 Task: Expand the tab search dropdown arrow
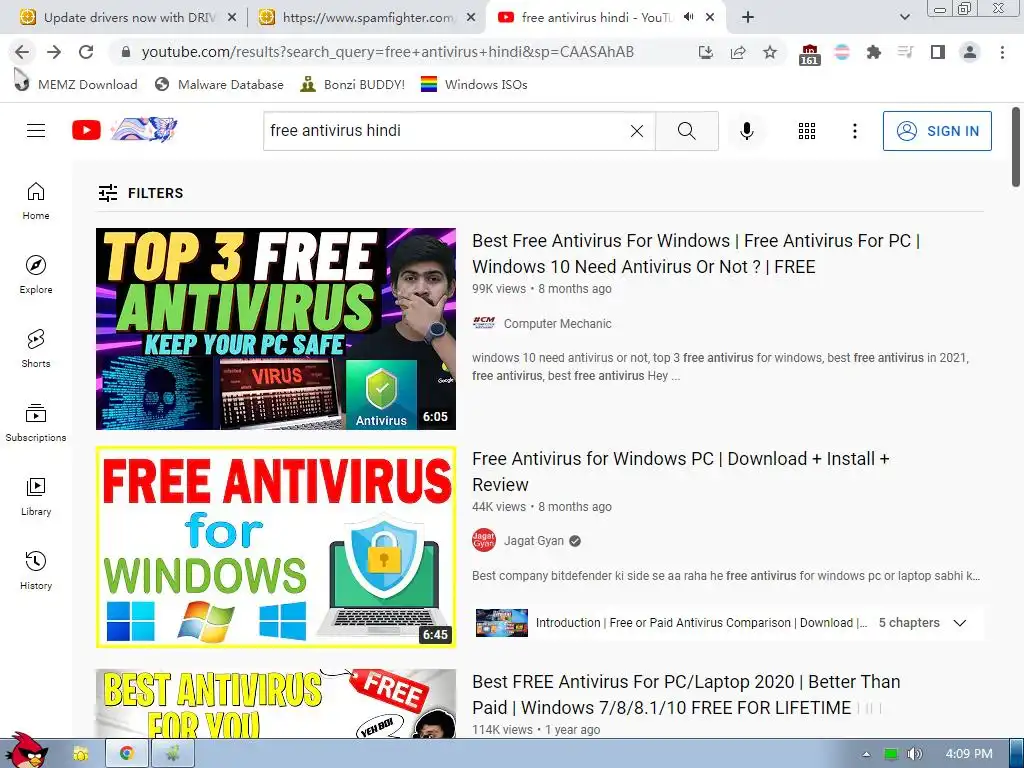pyautogui.click(x=904, y=18)
